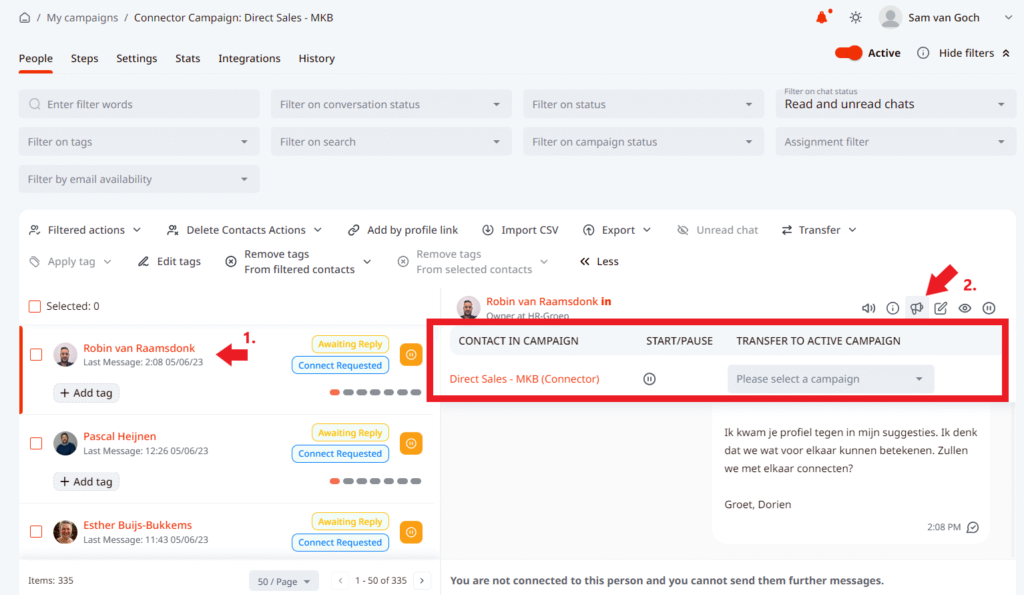Switch theme with the sun icon
The height and width of the screenshot is (595, 1024).
(855, 17)
